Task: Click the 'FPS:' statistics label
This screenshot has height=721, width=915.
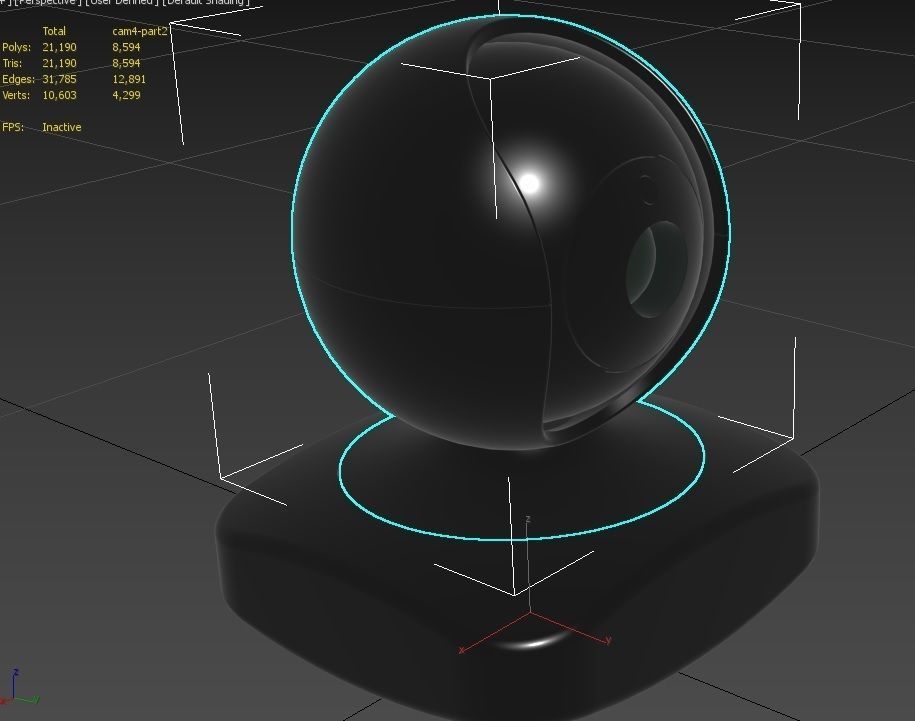Action: [13, 127]
